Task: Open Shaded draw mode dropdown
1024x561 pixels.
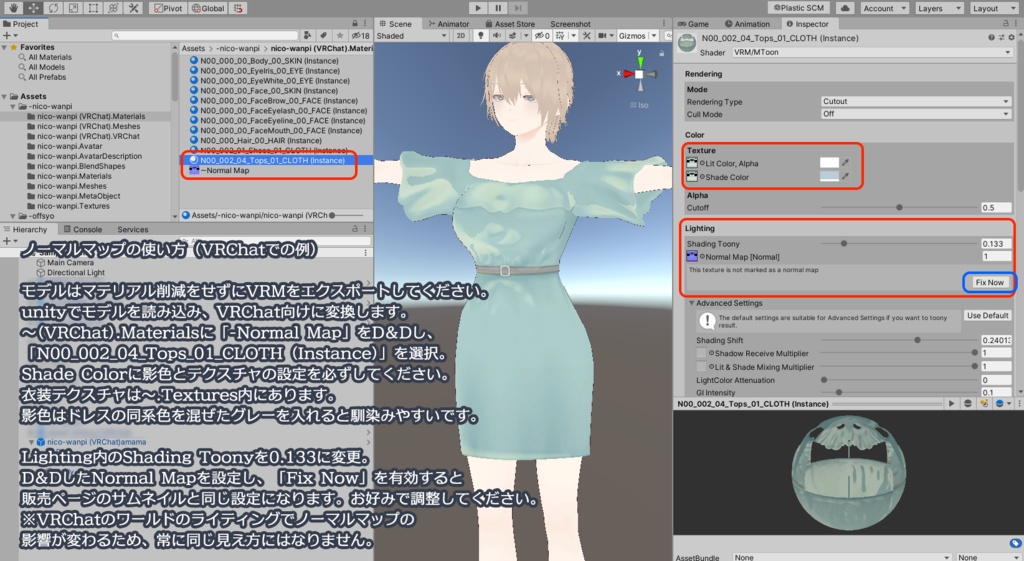Action: click(x=411, y=36)
